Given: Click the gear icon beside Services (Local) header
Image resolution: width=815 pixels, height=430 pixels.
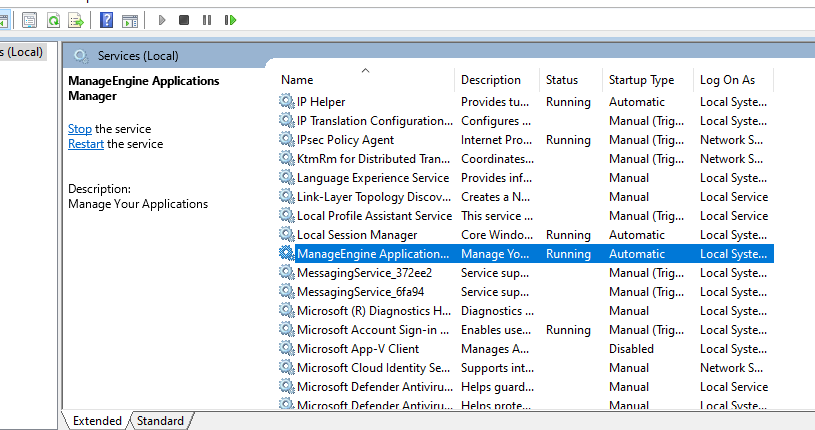Looking at the screenshot, I should tap(81, 56).
